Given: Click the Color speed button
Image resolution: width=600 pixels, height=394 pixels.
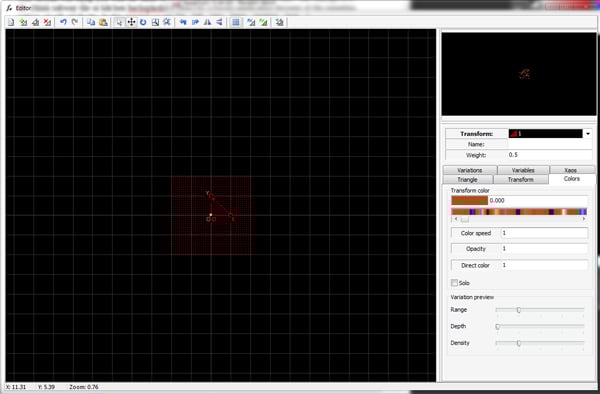Looking at the screenshot, I should pyautogui.click(x=476, y=233).
